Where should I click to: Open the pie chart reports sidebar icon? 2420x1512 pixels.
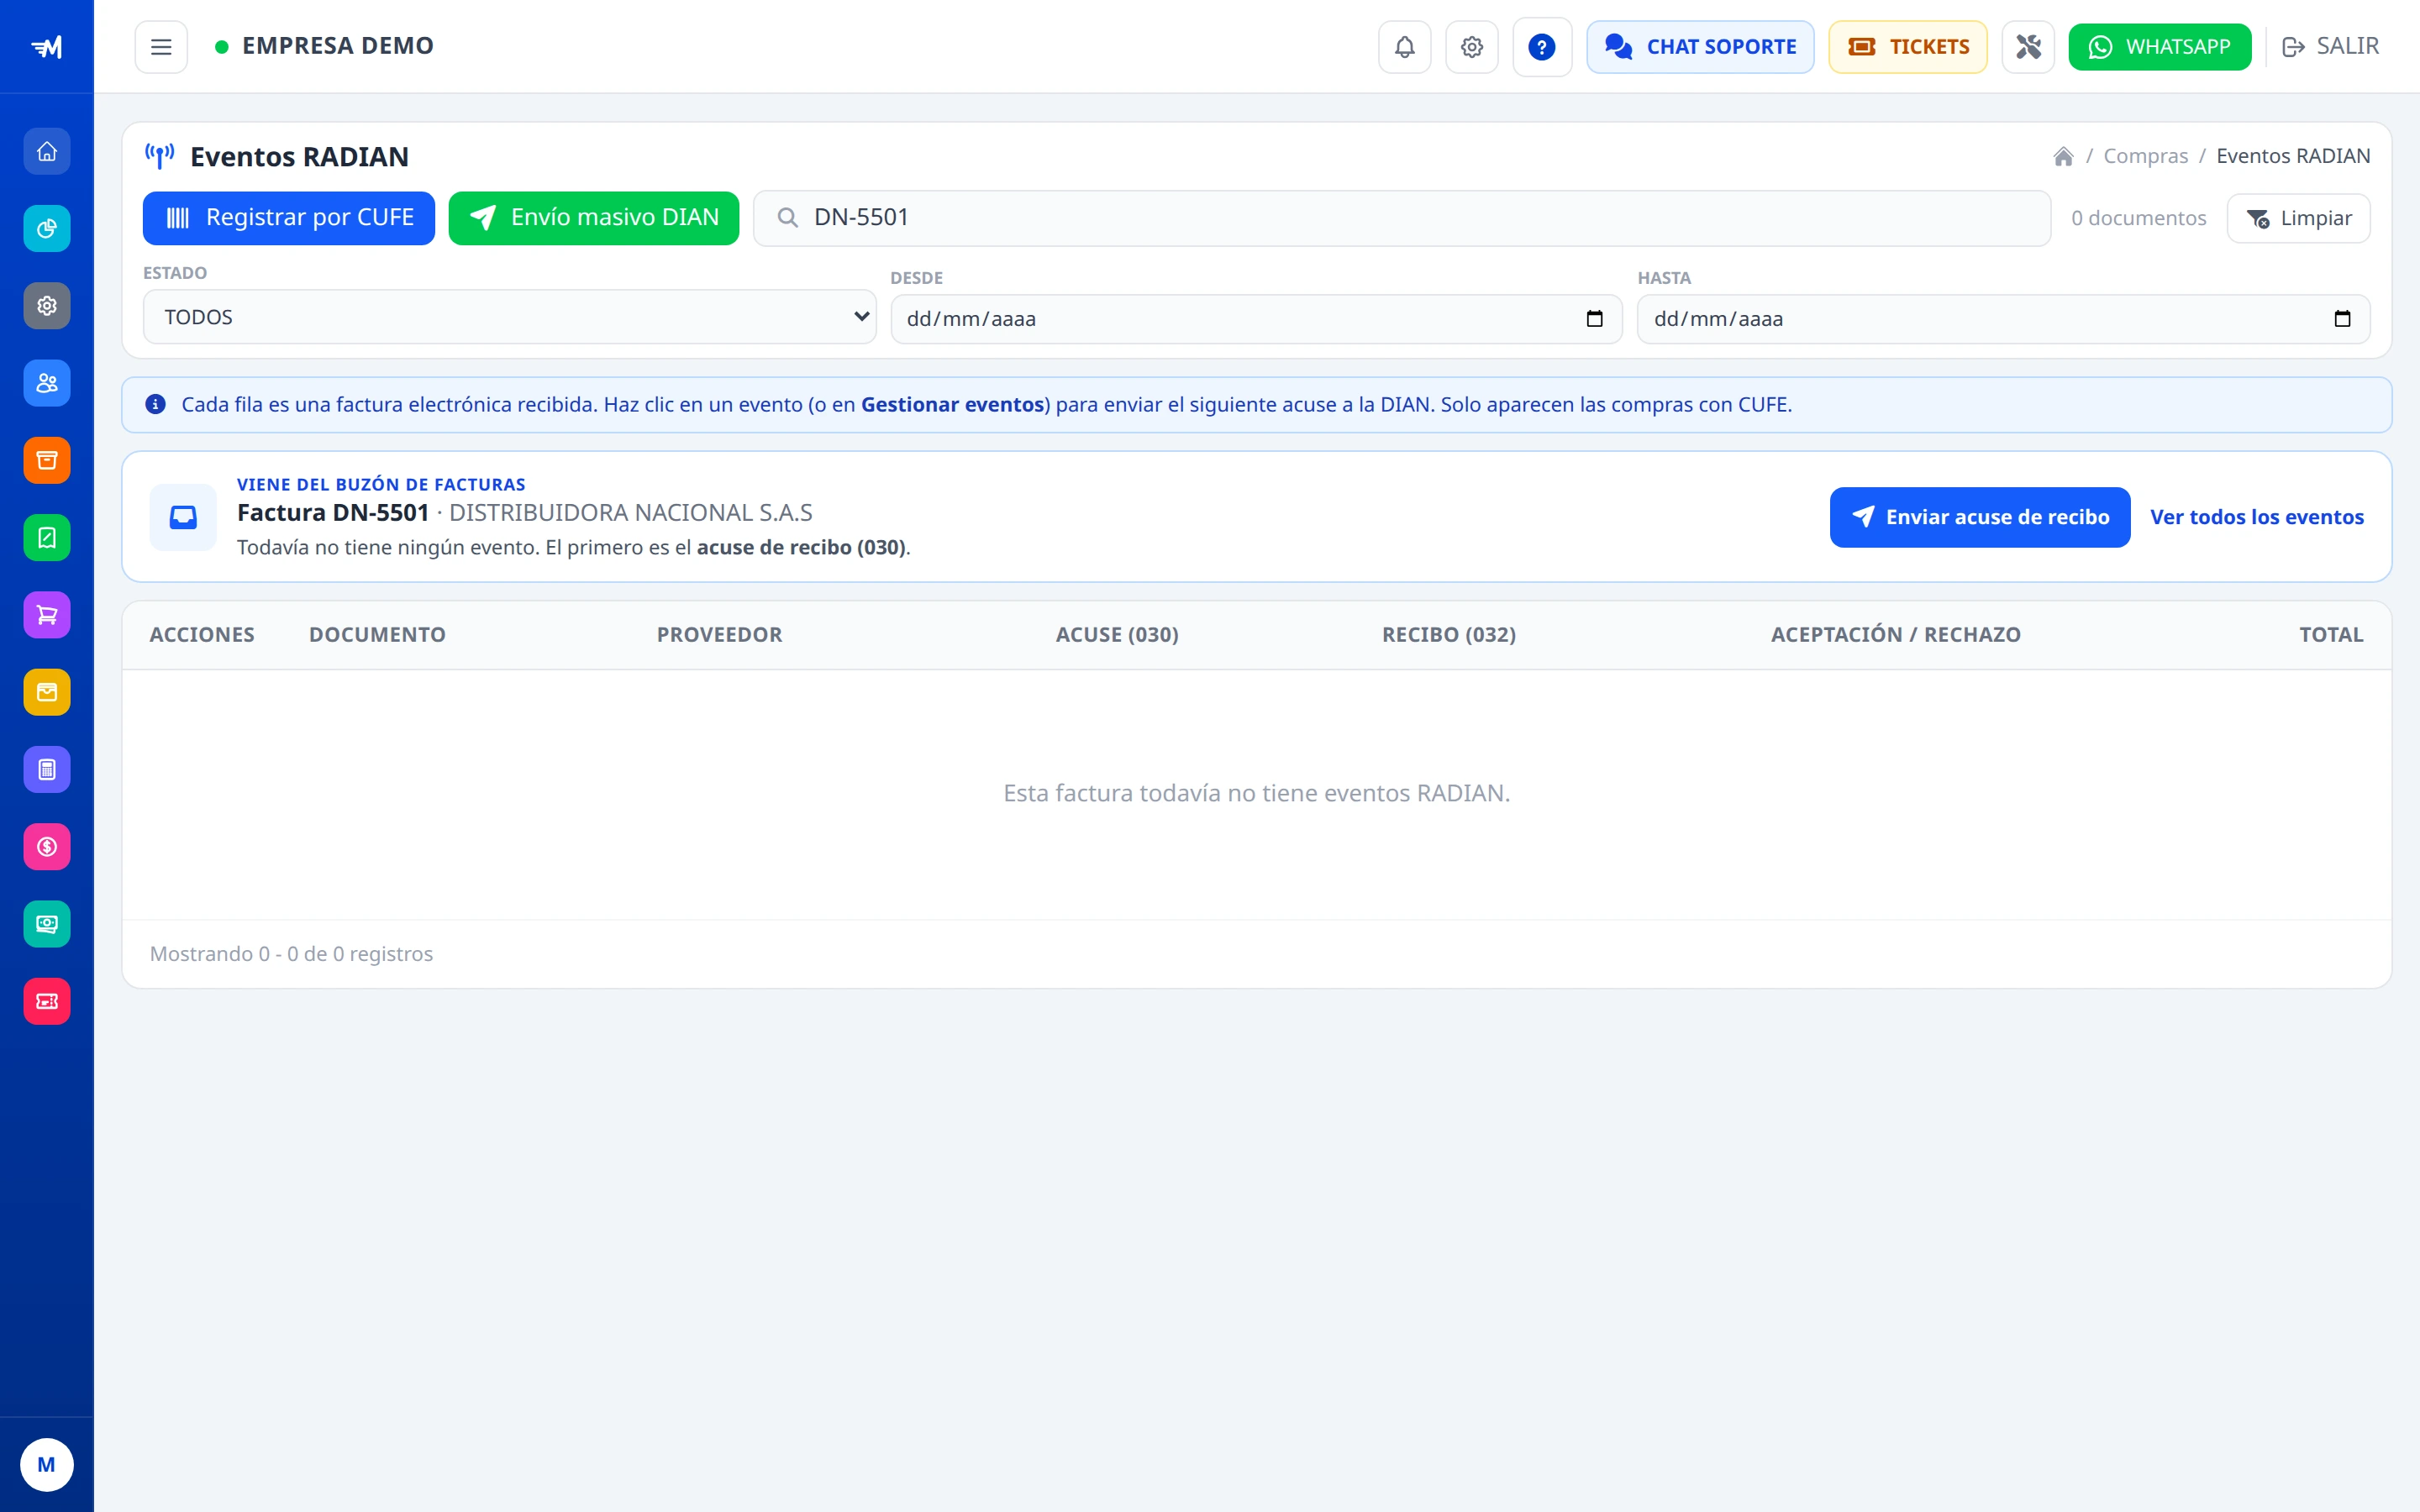47,229
